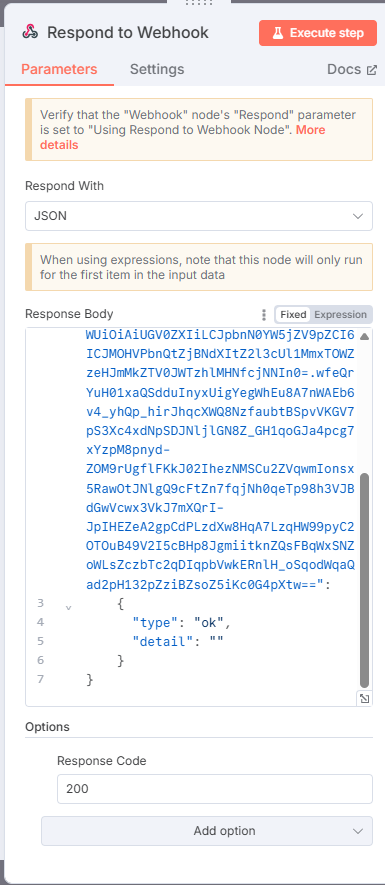Screen dimensions: 385x885
Task: Click the Execute step button
Action: coord(318,33)
